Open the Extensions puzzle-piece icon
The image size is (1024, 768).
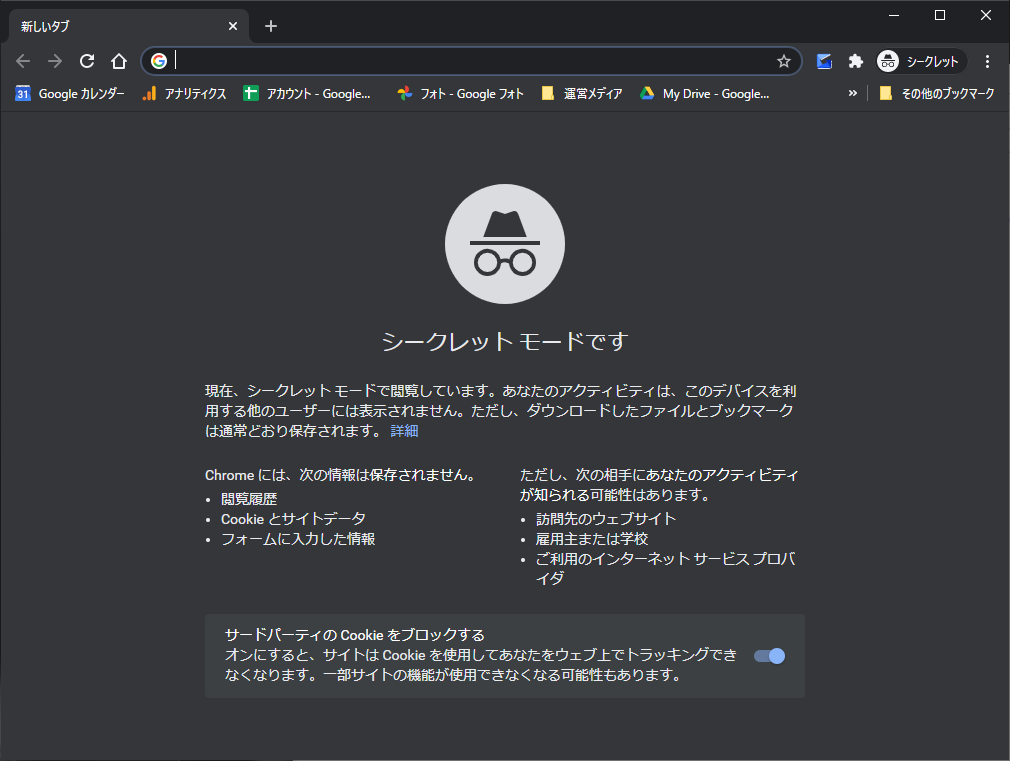tap(856, 61)
